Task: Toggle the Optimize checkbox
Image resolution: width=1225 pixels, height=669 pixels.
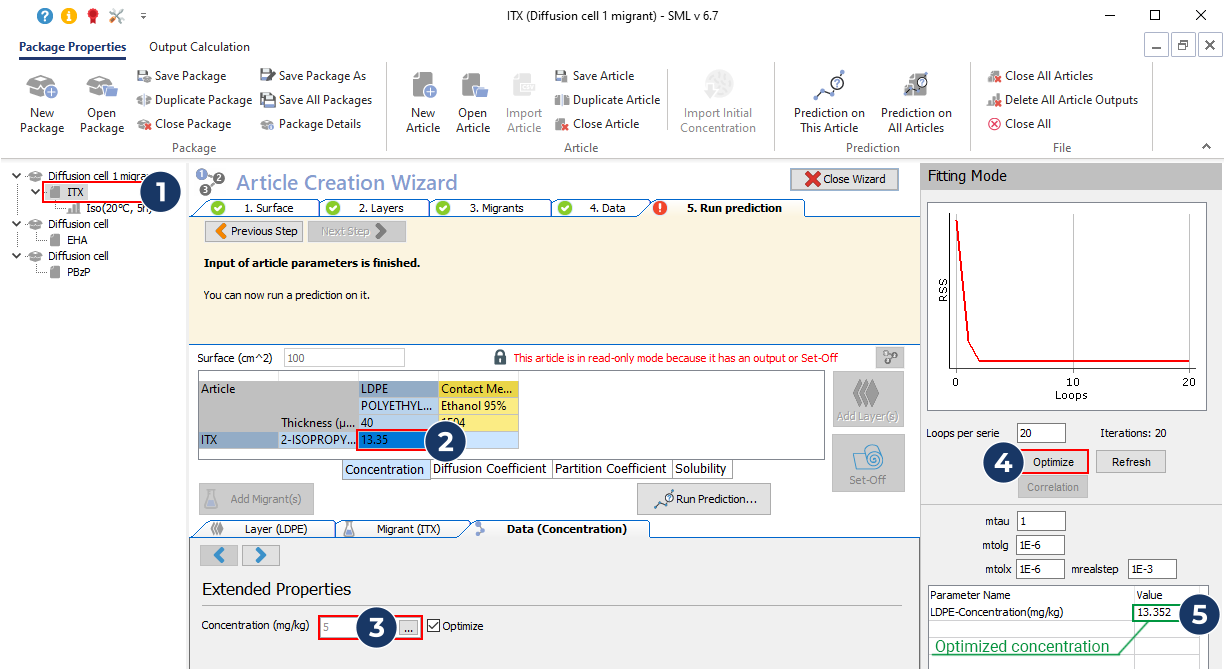Action: pos(433,626)
